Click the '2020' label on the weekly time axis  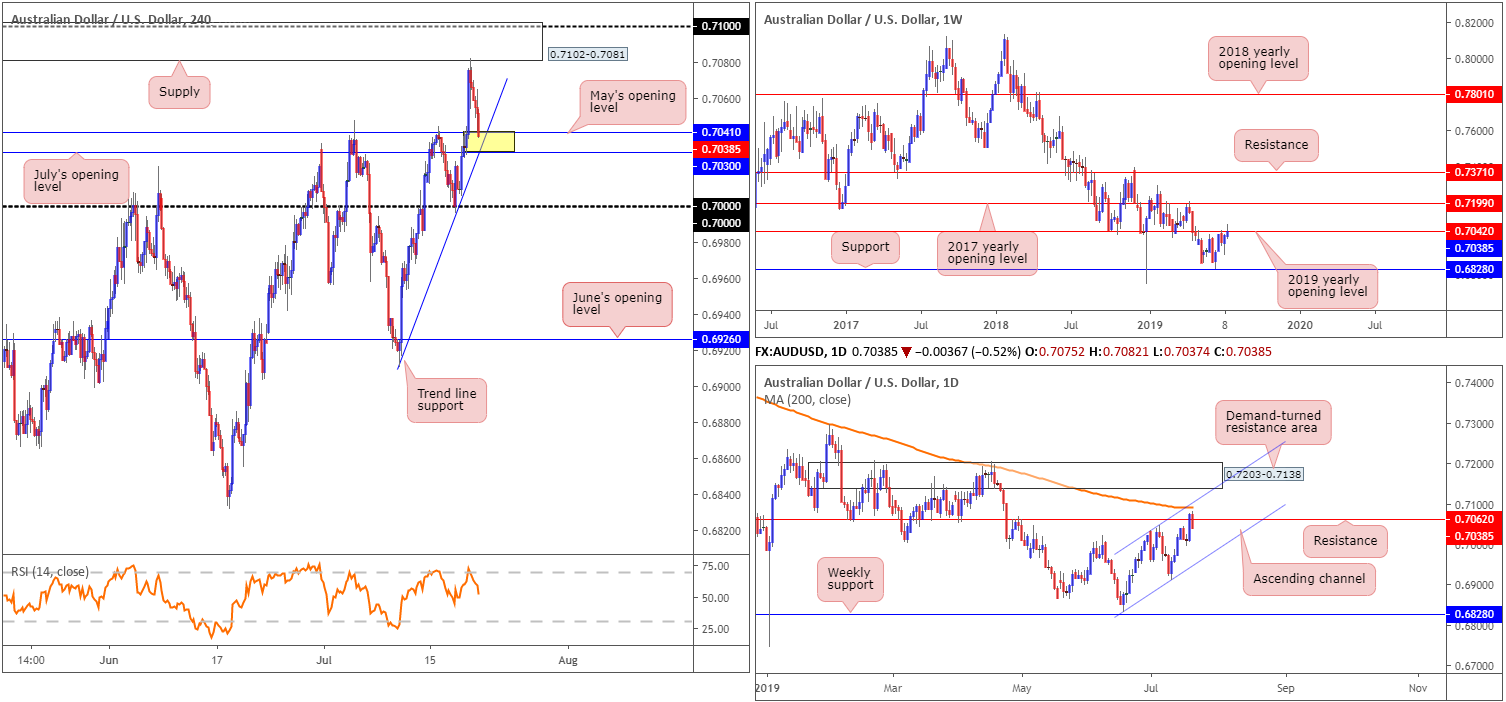point(1300,324)
